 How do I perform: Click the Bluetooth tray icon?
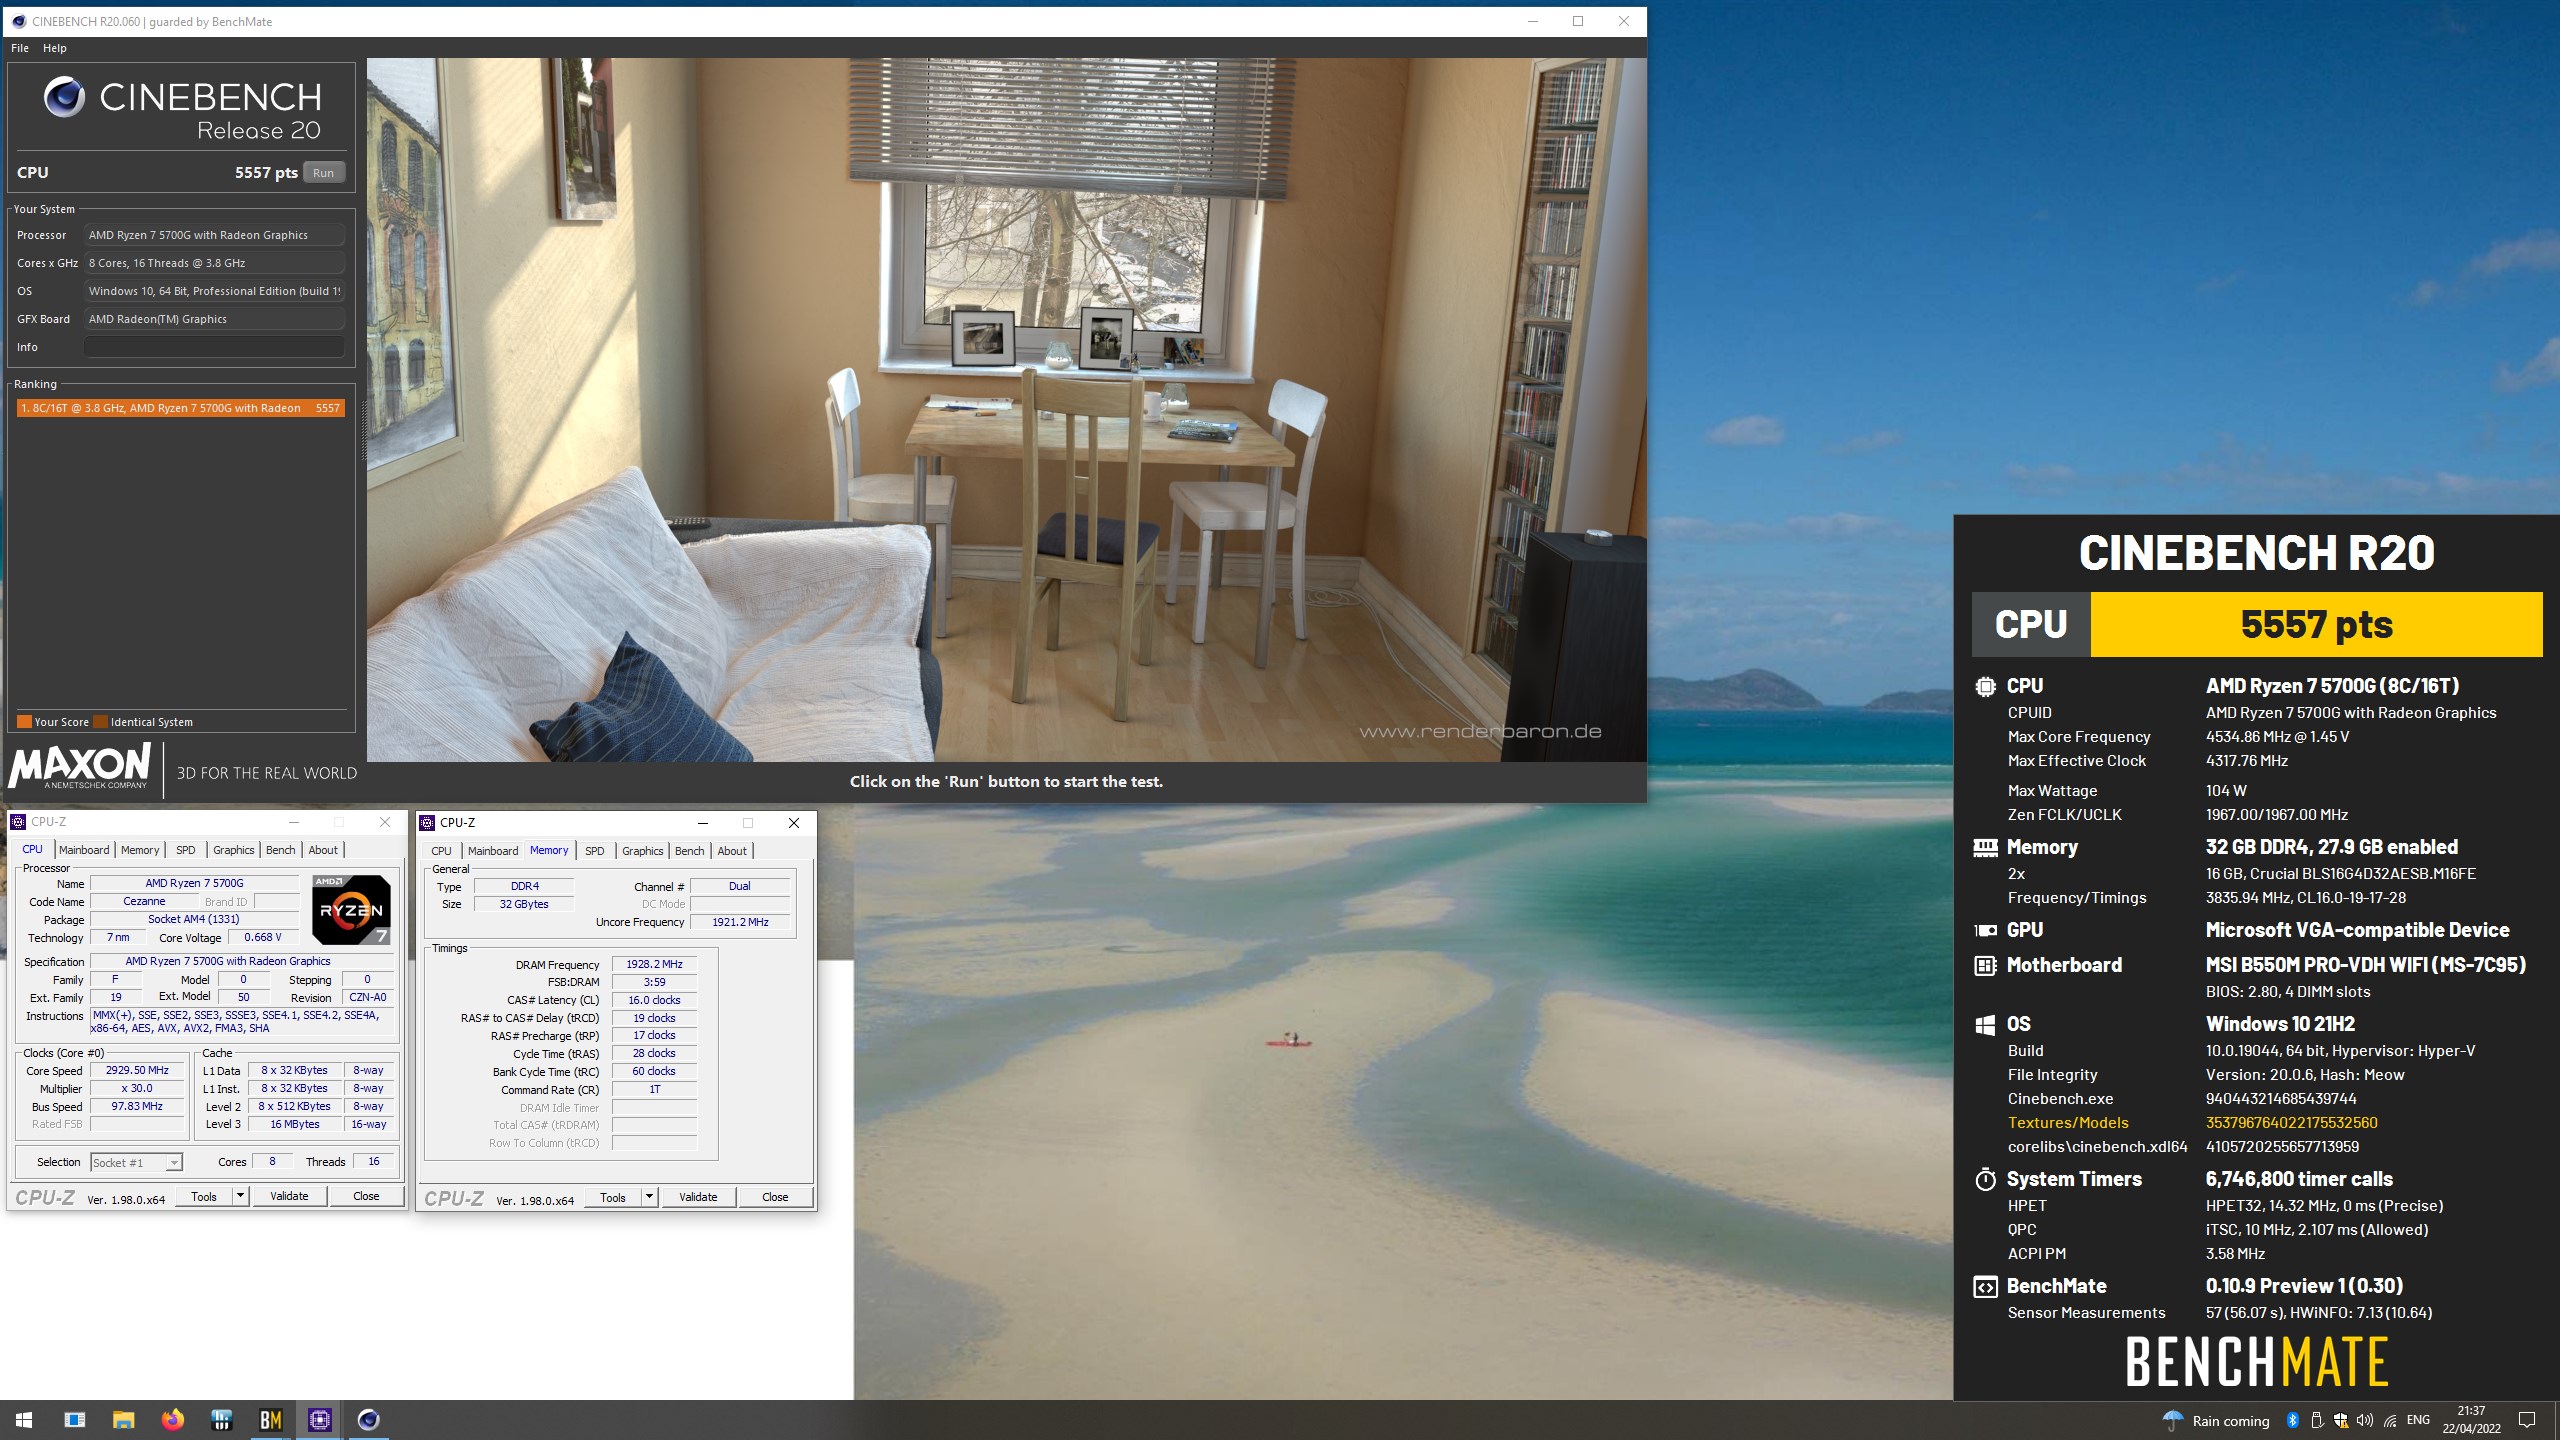click(x=2293, y=1421)
